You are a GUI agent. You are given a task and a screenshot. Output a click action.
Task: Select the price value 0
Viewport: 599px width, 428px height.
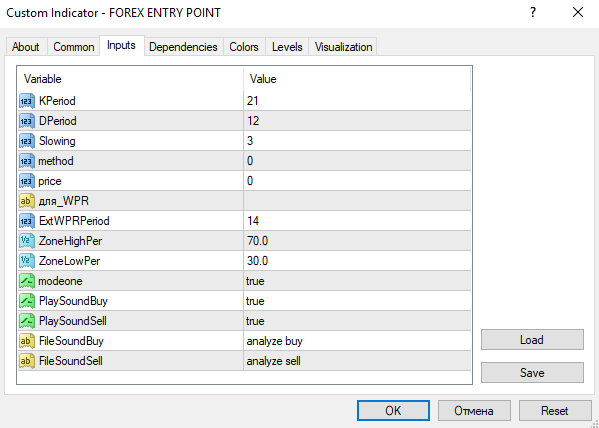click(357, 181)
